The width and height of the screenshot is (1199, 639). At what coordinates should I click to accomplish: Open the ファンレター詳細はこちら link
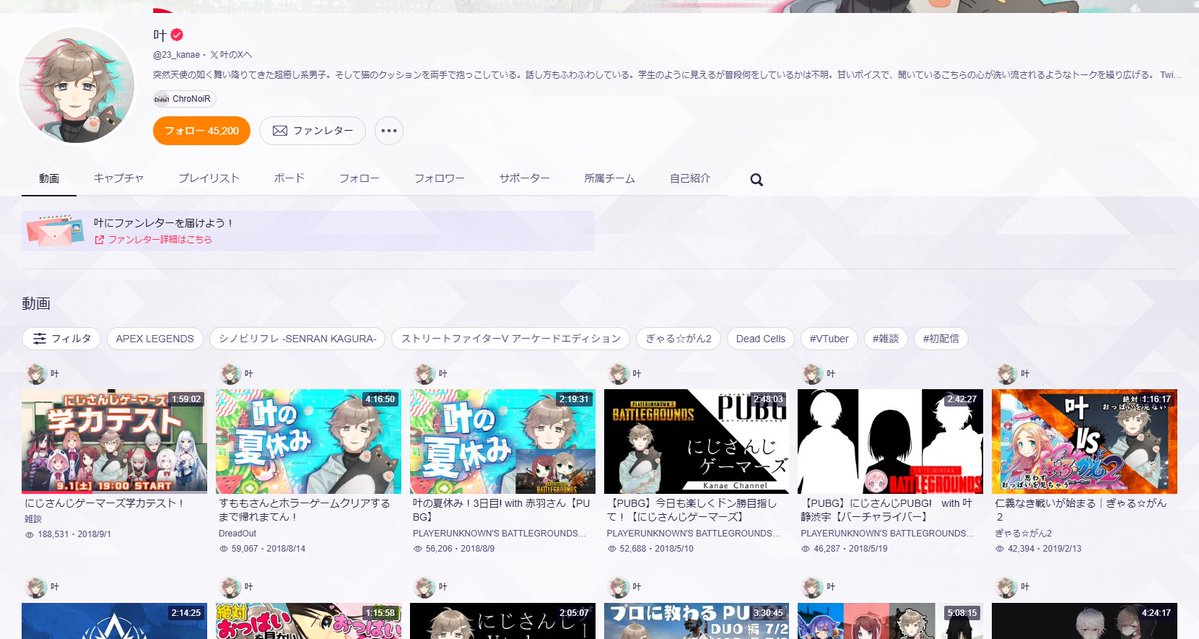(x=153, y=239)
